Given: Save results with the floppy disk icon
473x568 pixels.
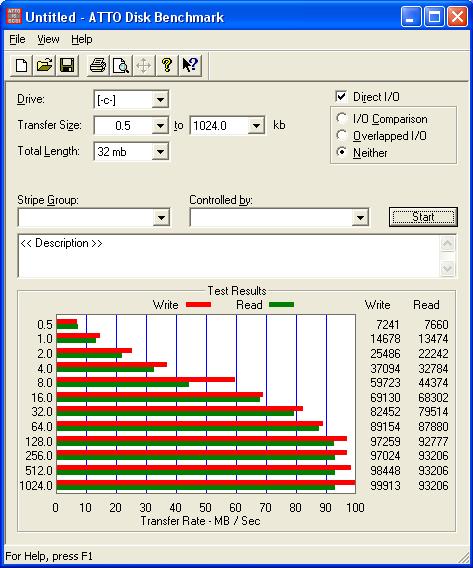Looking at the screenshot, I should point(67,66).
